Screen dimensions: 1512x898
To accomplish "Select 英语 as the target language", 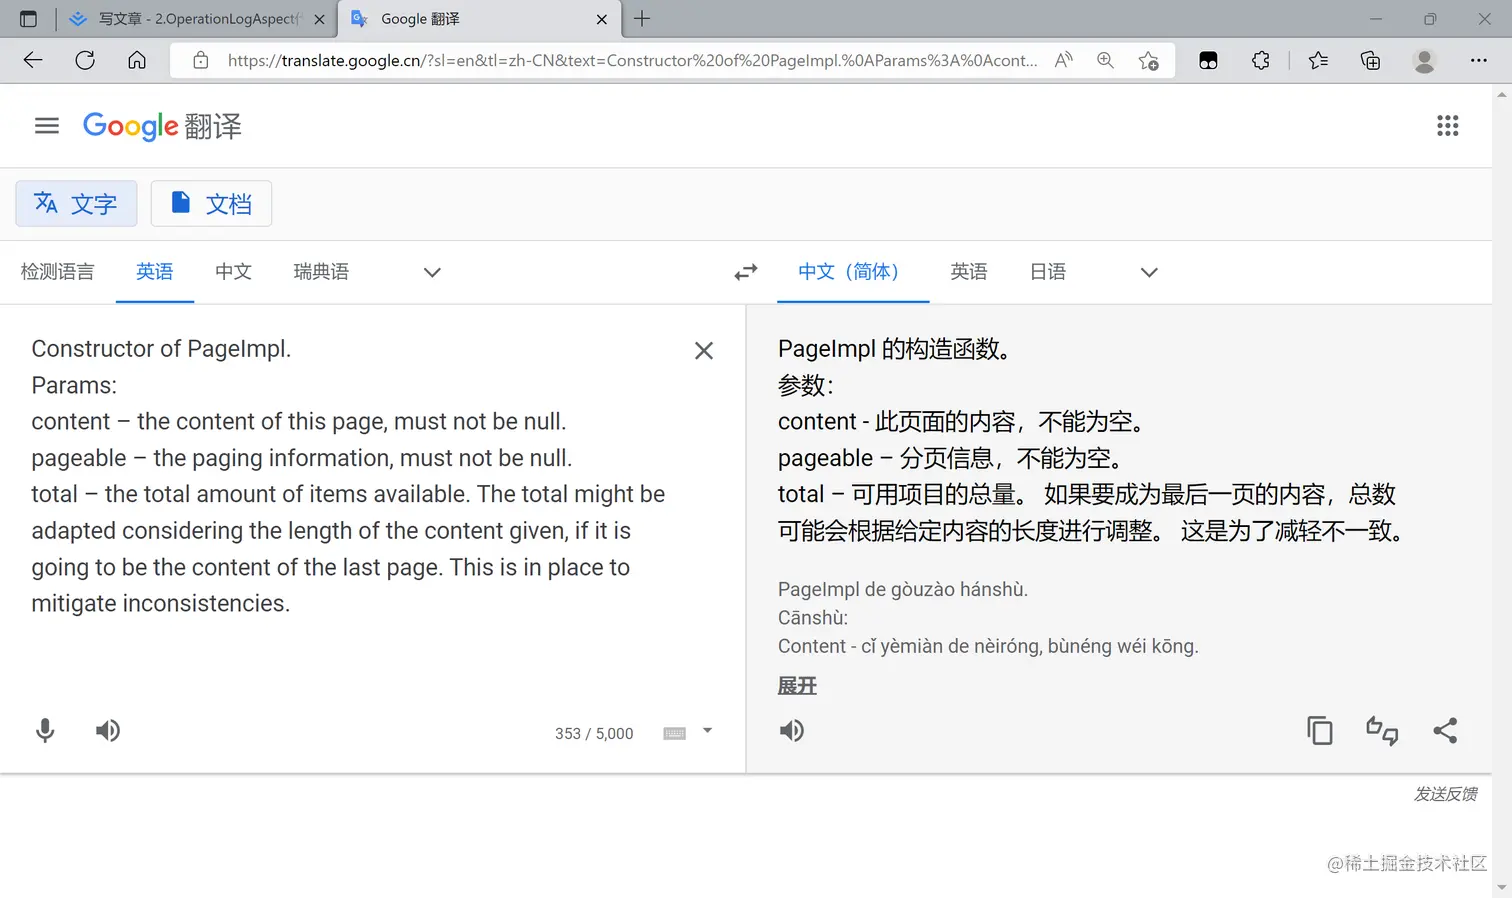I will pos(968,272).
